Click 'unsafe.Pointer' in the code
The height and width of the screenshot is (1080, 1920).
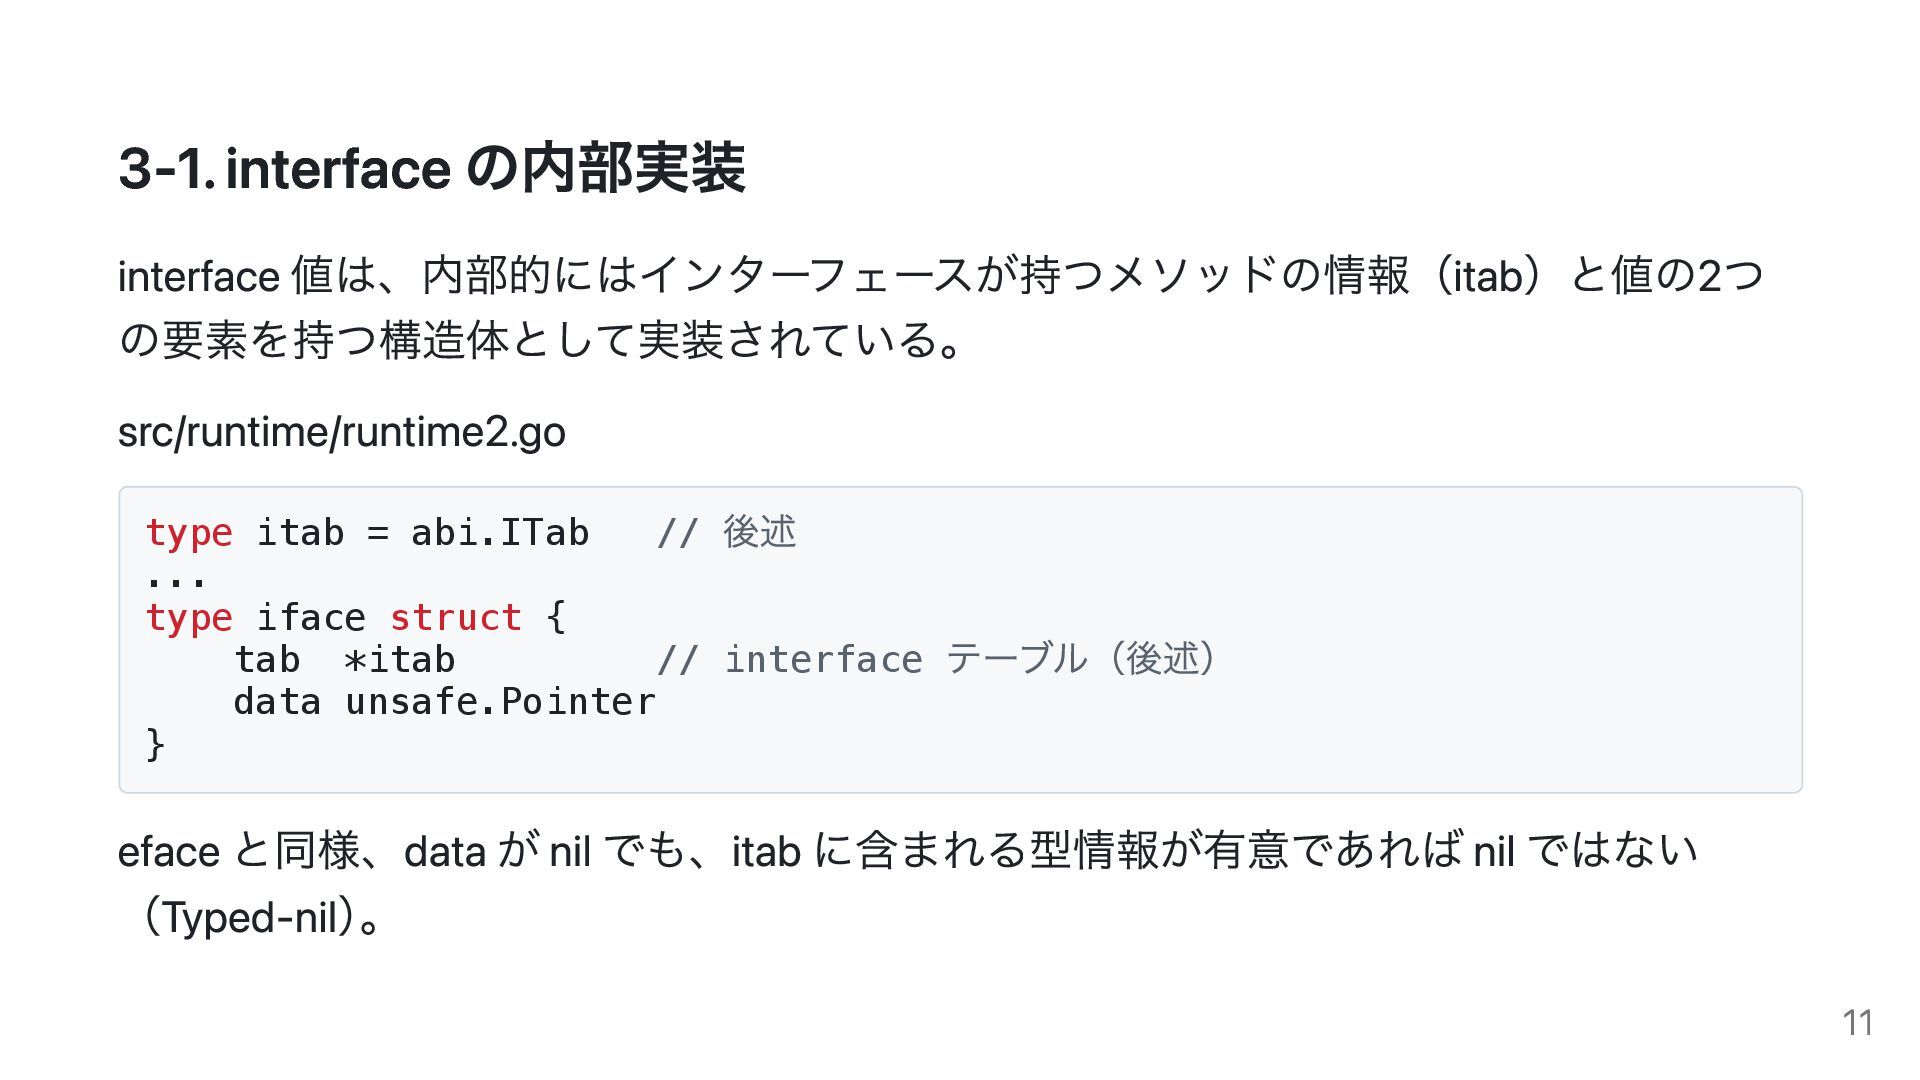pyautogui.click(x=500, y=702)
